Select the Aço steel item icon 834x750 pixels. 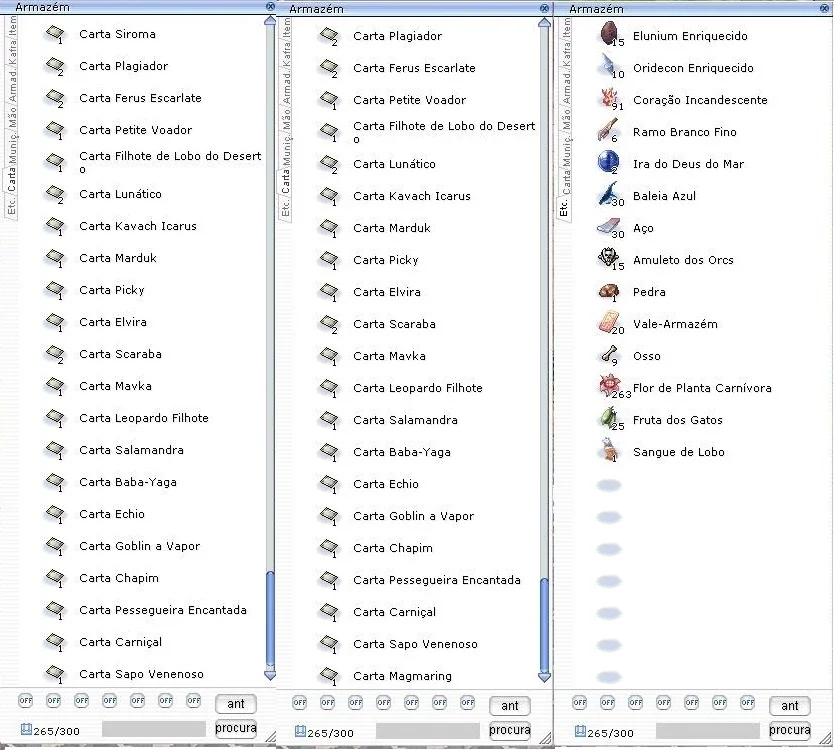coord(608,227)
